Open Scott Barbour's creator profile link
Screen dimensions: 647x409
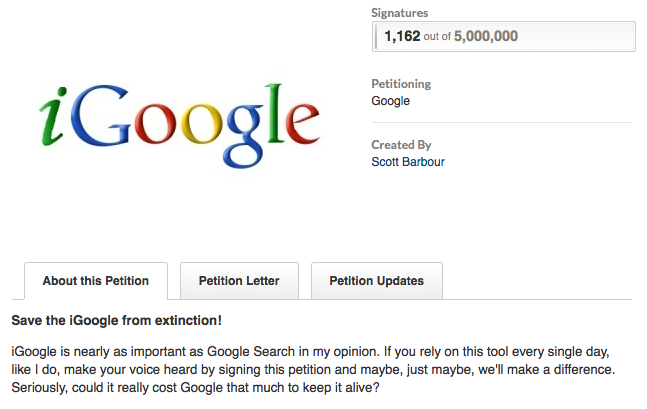click(x=408, y=161)
